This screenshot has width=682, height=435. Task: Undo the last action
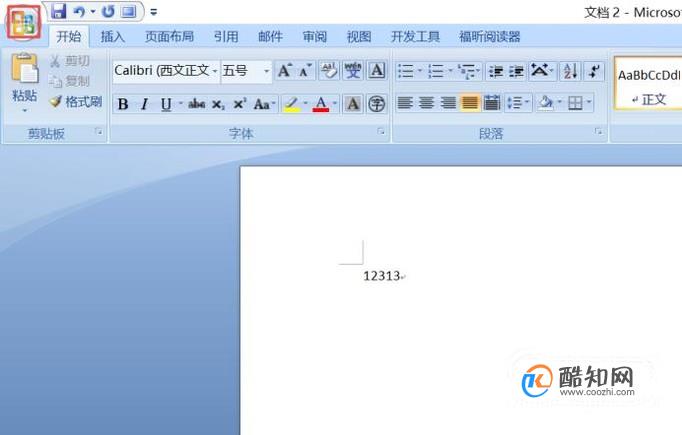click(79, 12)
